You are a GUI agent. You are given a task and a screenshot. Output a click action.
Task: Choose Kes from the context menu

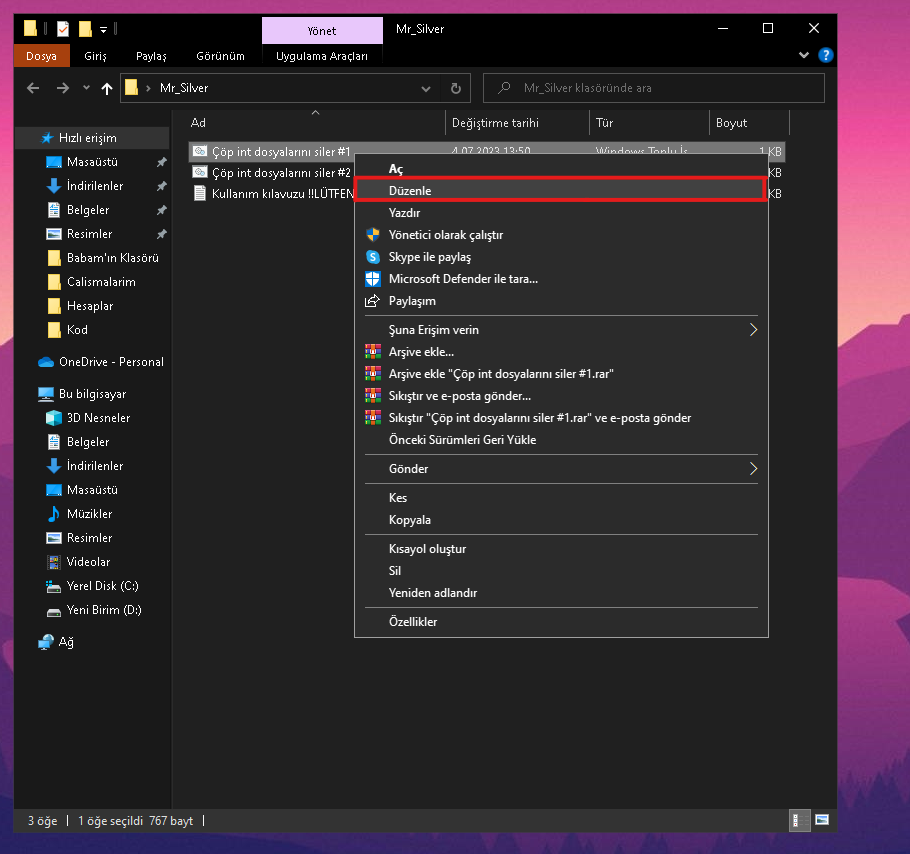coord(561,498)
